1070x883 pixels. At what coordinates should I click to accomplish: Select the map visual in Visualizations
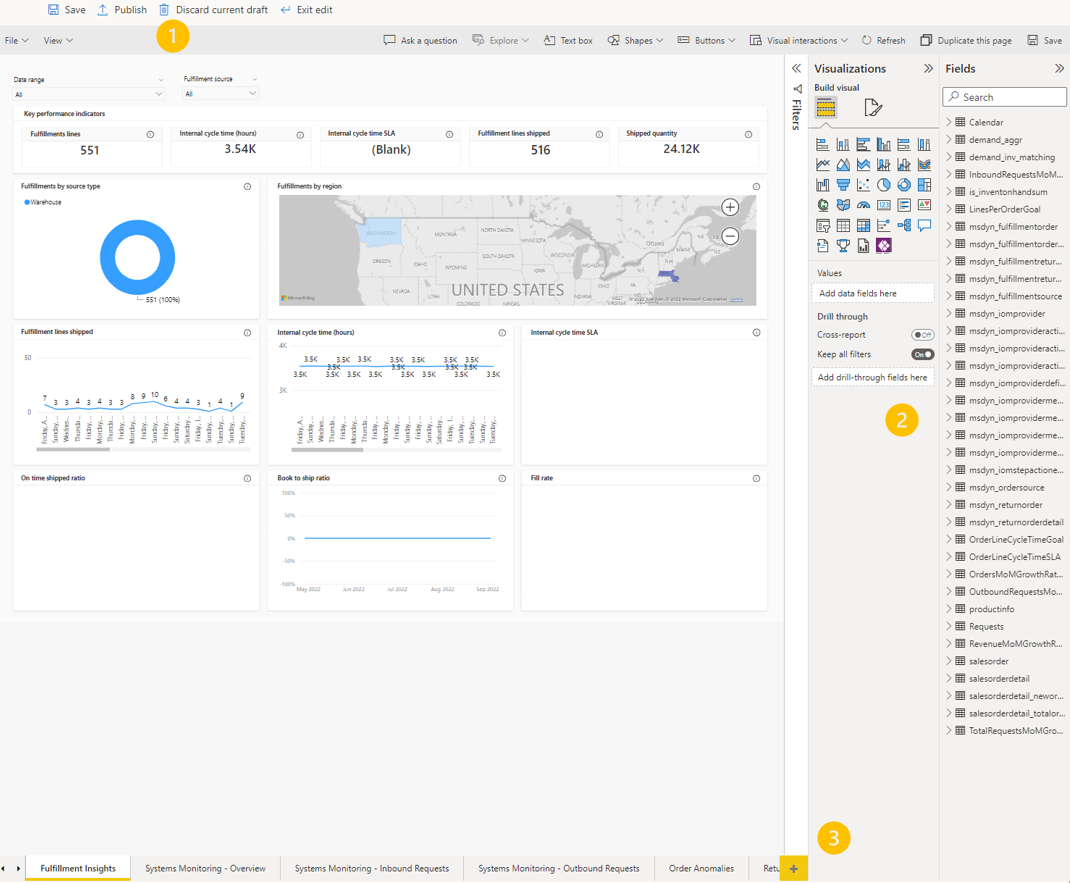822,205
